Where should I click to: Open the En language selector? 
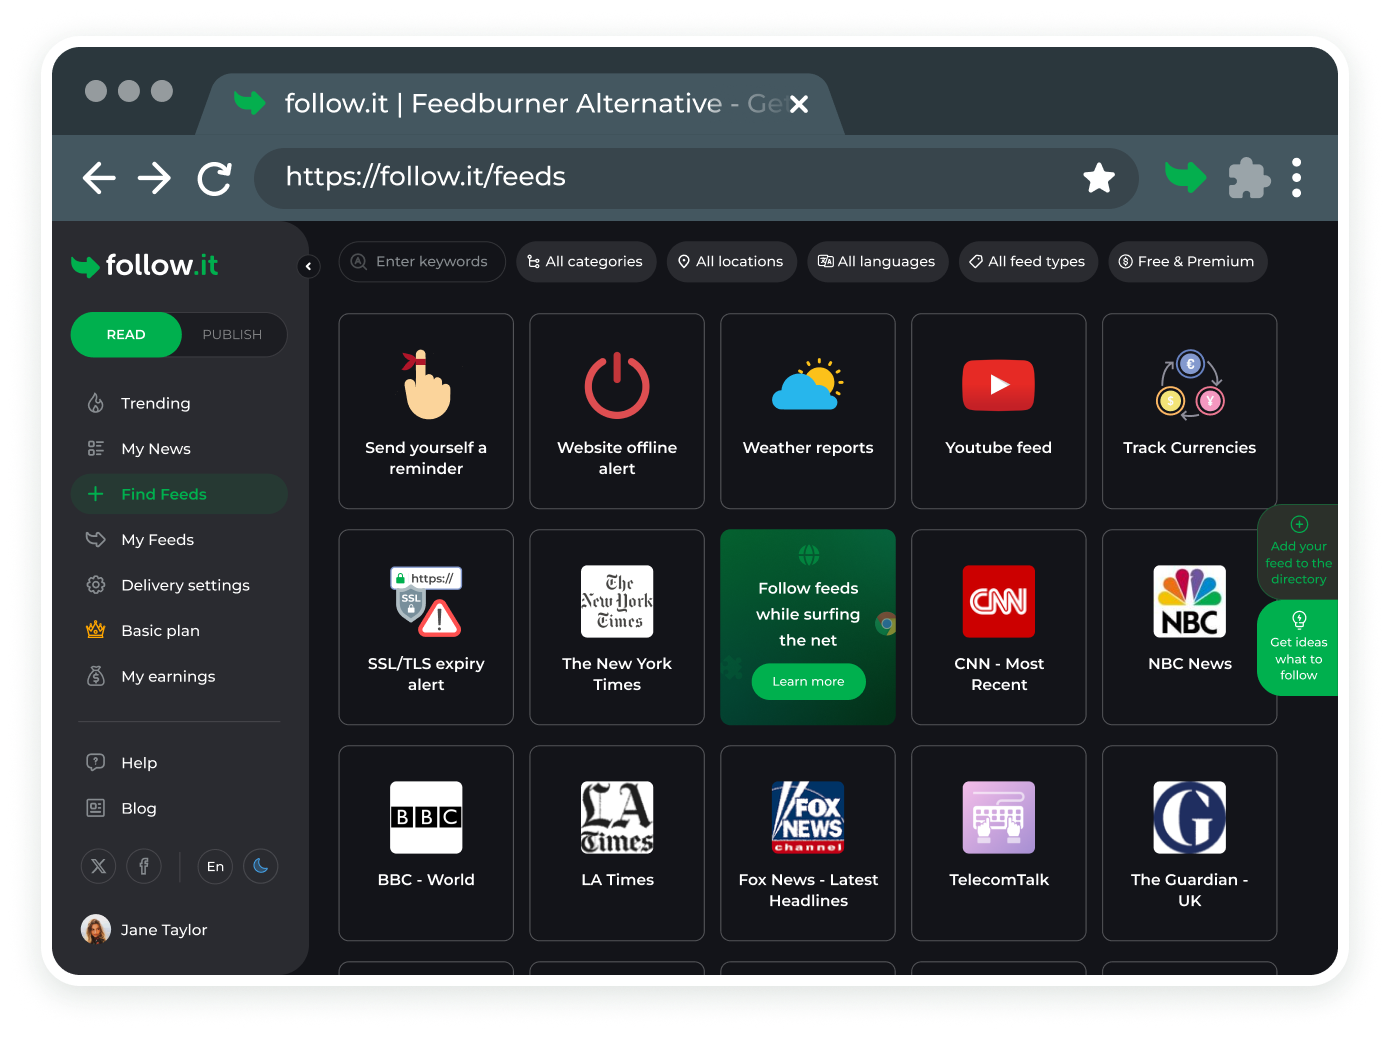point(215,866)
